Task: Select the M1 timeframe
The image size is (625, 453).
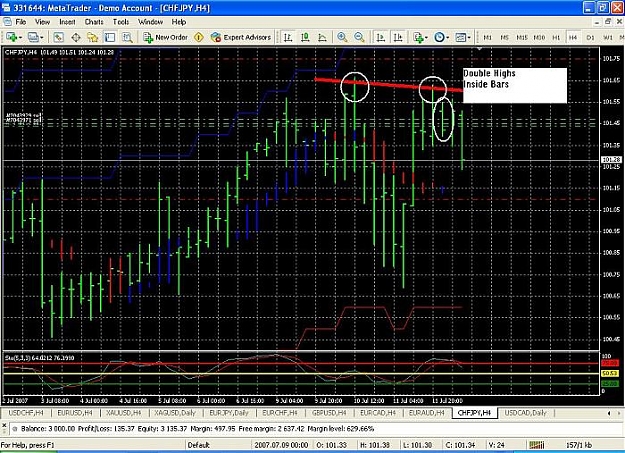Action: click(x=487, y=37)
